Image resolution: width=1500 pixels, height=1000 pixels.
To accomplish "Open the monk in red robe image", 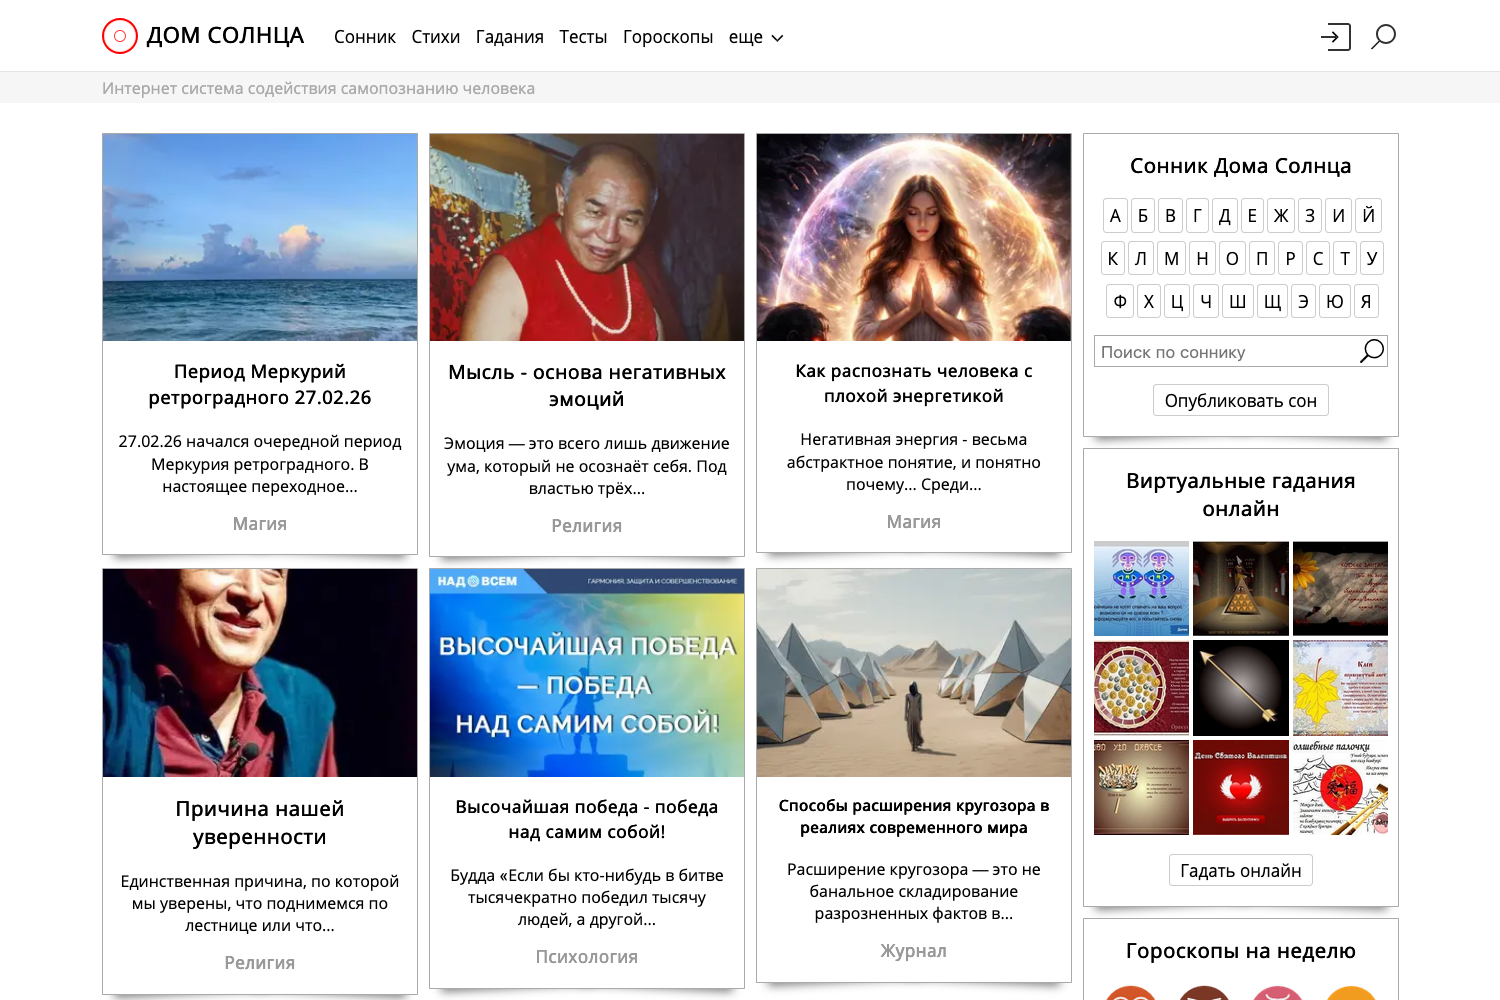I will pyautogui.click(x=587, y=238).
